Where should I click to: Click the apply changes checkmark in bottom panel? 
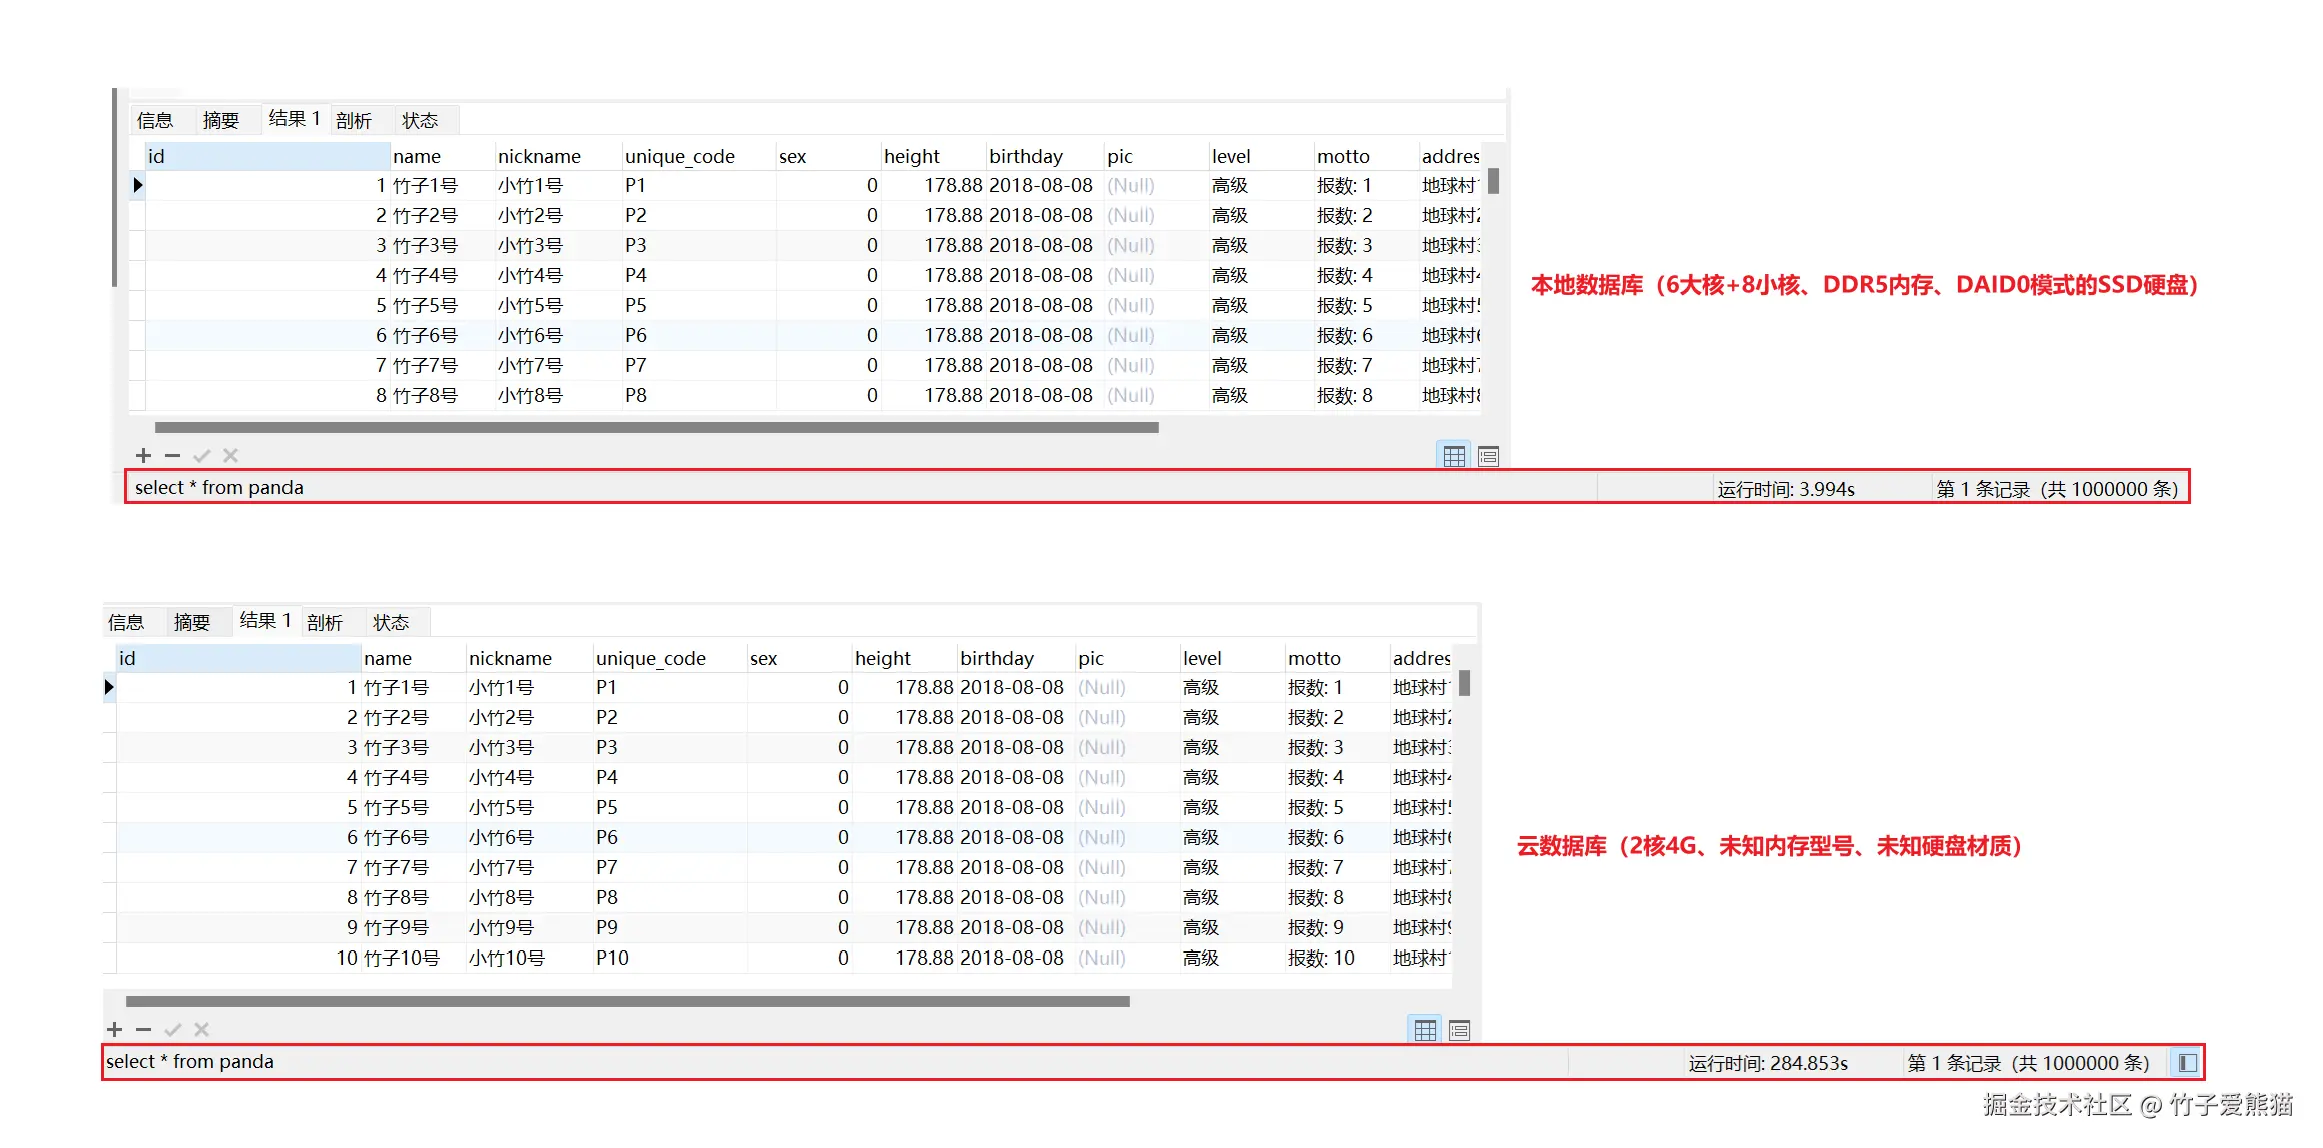173,1030
